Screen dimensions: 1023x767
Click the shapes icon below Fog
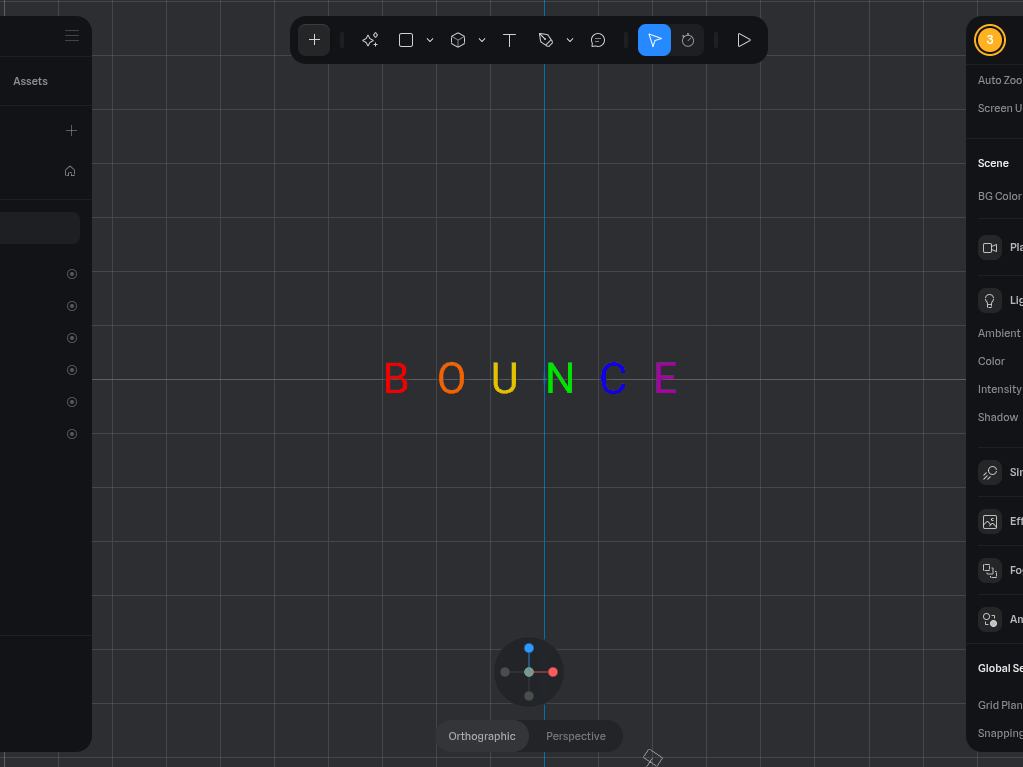click(990, 619)
